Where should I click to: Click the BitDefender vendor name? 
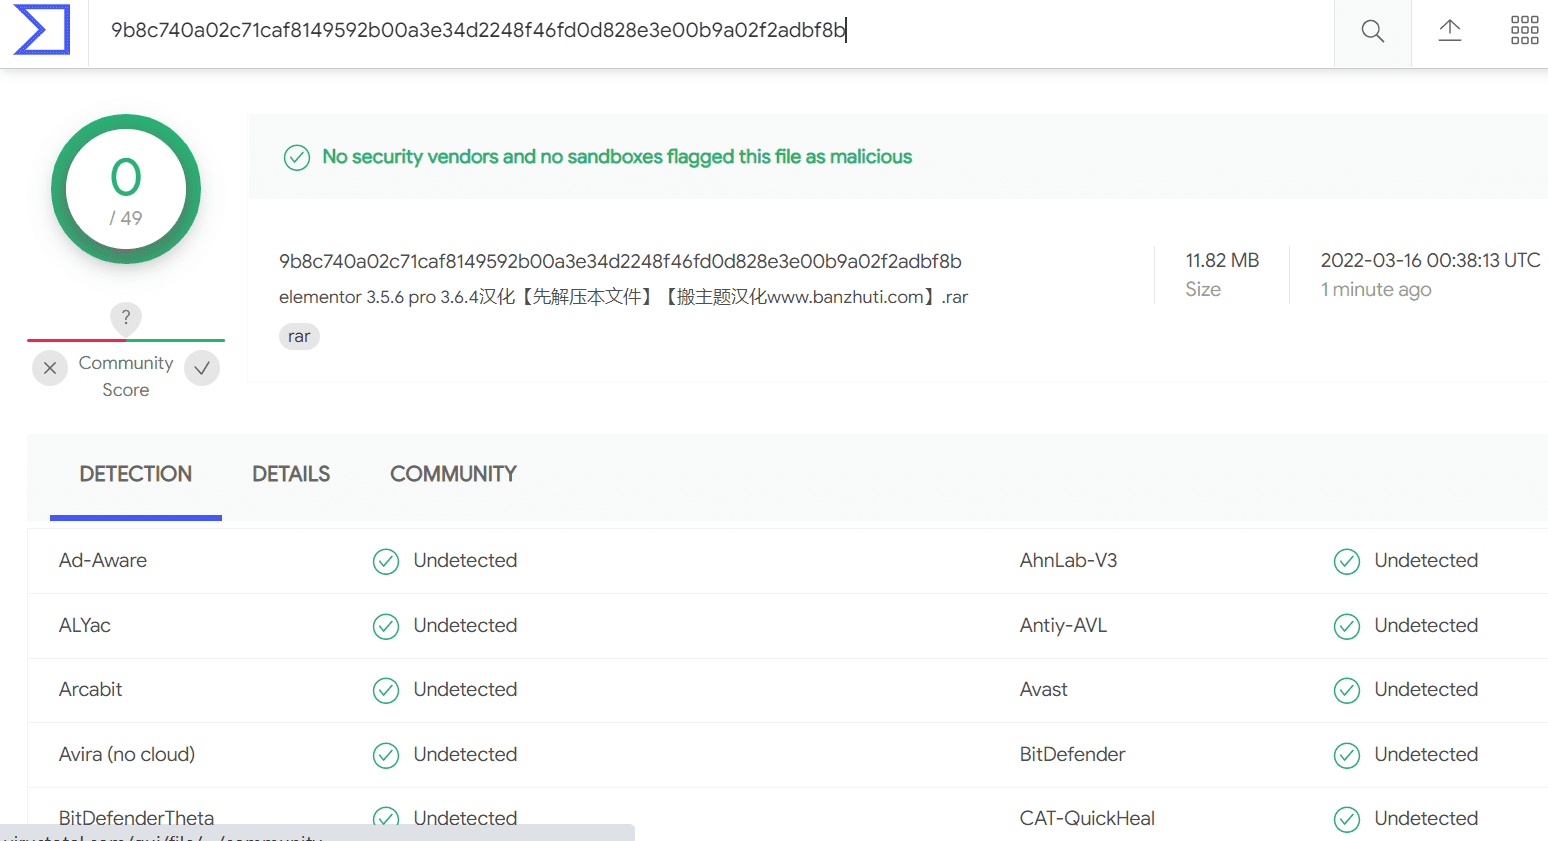pos(1073,755)
